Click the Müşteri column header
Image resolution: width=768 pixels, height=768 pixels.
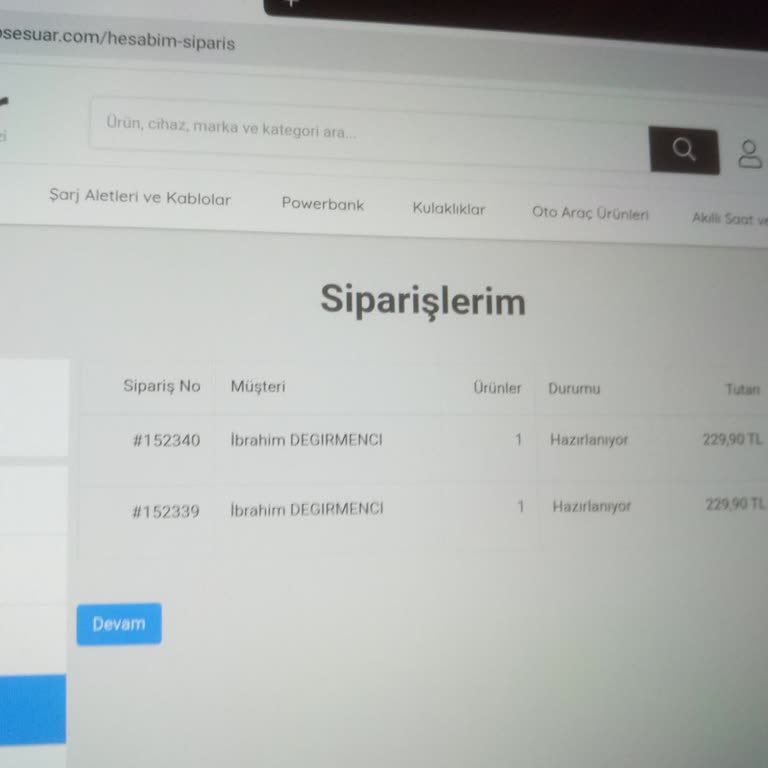(x=258, y=386)
